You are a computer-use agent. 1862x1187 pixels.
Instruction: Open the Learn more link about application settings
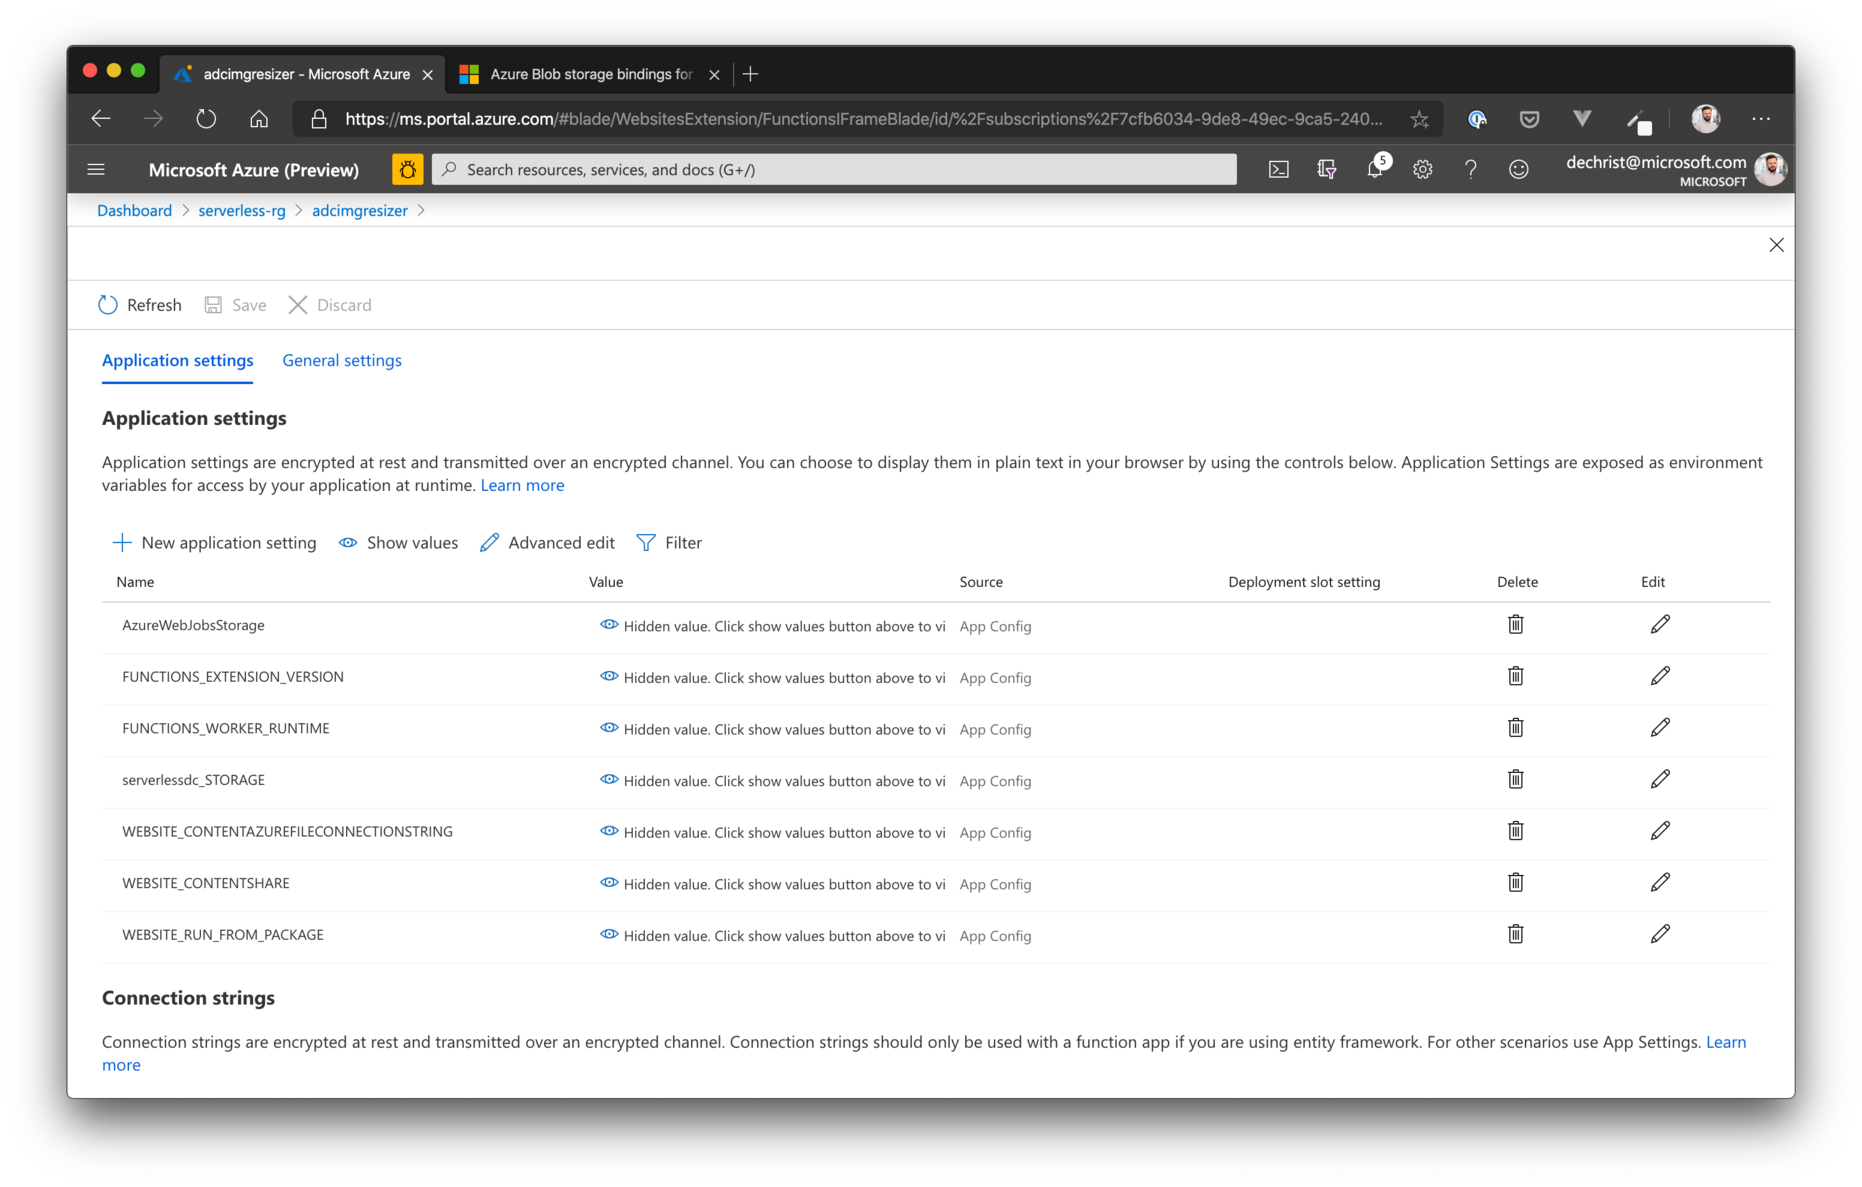point(522,485)
